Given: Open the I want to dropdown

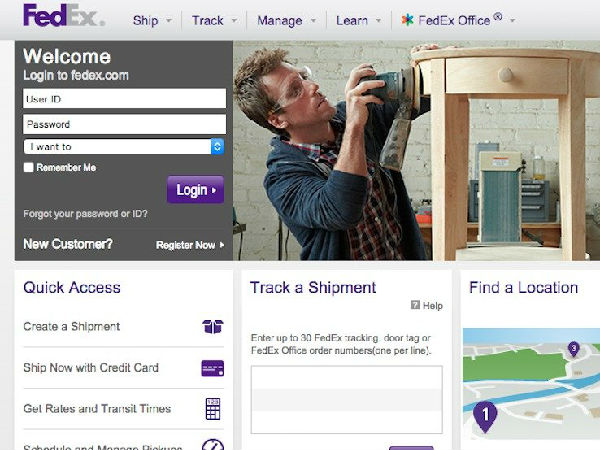Looking at the screenshot, I should [x=124, y=147].
